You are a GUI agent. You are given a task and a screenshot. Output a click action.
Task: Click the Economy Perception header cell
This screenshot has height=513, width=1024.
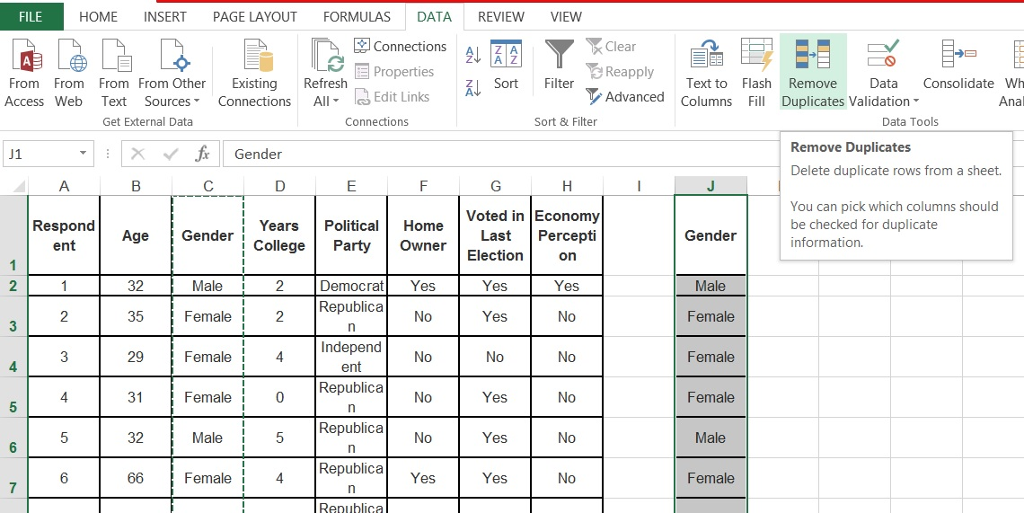click(x=567, y=236)
